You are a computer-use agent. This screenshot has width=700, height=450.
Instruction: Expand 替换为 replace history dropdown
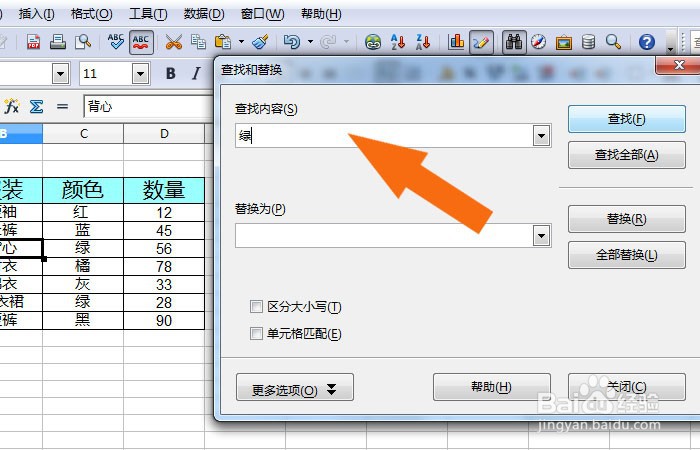541,236
